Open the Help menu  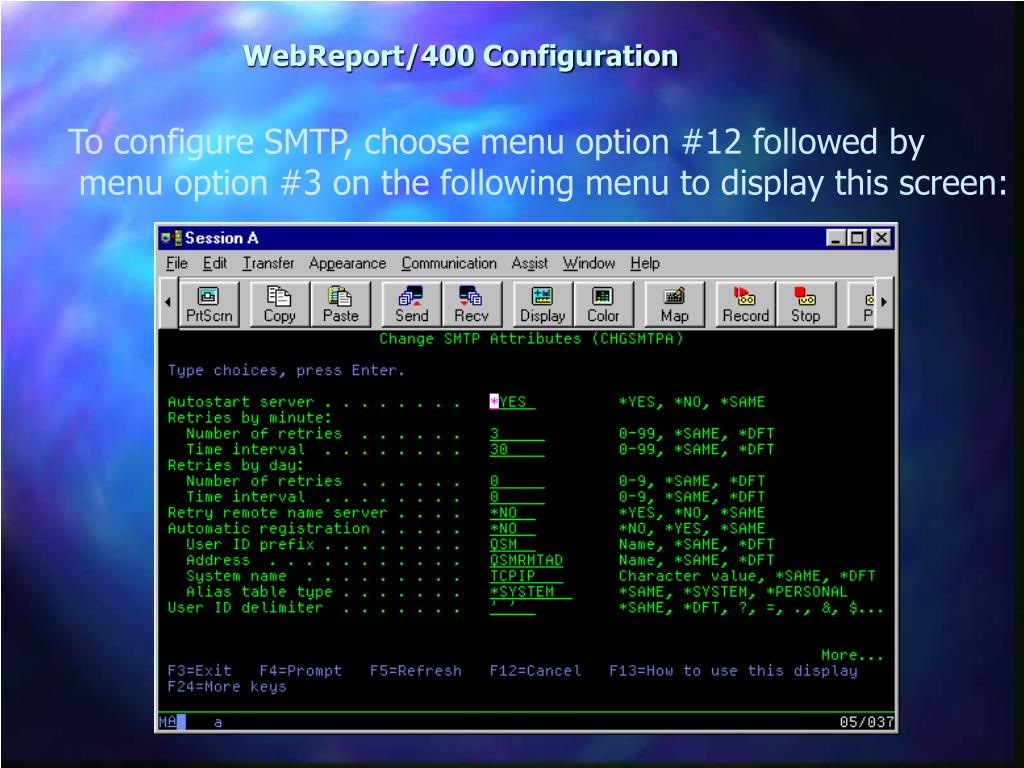(645, 263)
